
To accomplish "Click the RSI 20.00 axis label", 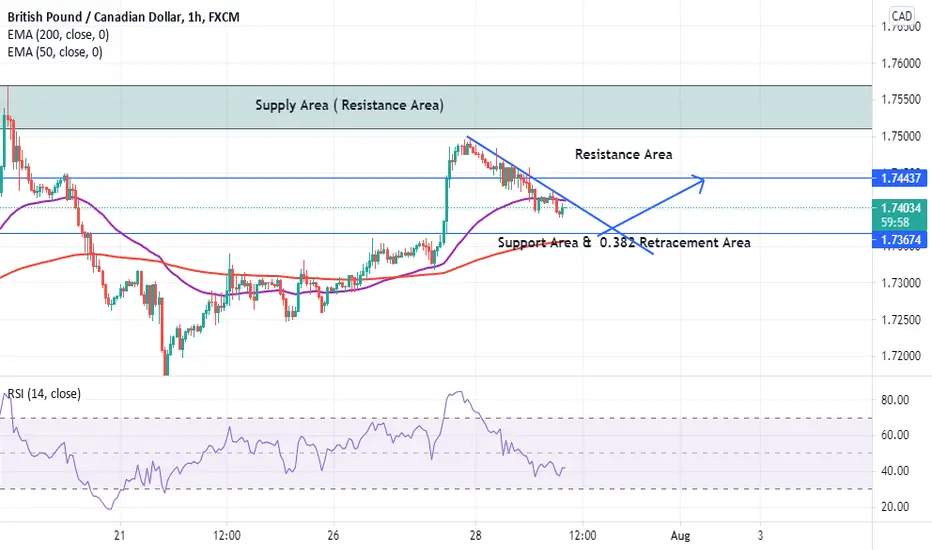I will pyautogui.click(x=895, y=507).
